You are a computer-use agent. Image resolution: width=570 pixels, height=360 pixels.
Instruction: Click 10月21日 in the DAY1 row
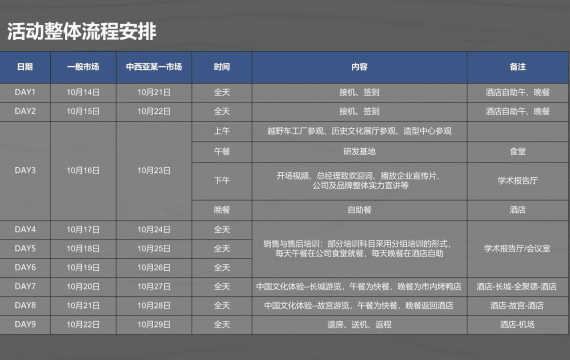[154, 93]
